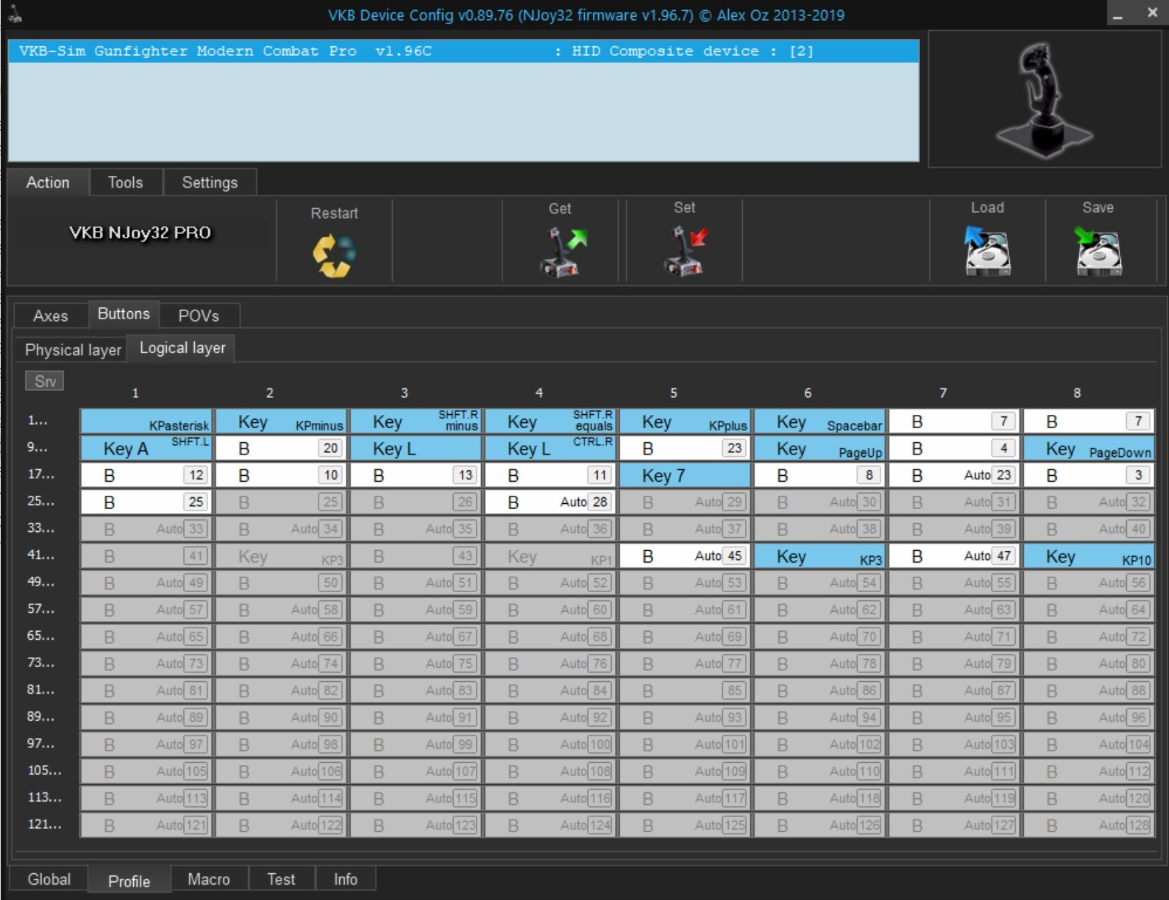Select the Key Spacebar cell
The width and height of the screenshot is (1169, 900).
click(x=819, y=421)
